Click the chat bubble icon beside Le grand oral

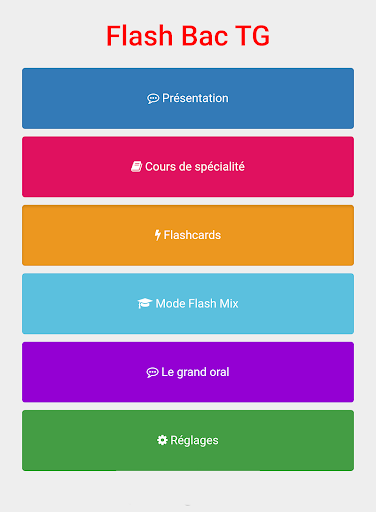[152, 372]
